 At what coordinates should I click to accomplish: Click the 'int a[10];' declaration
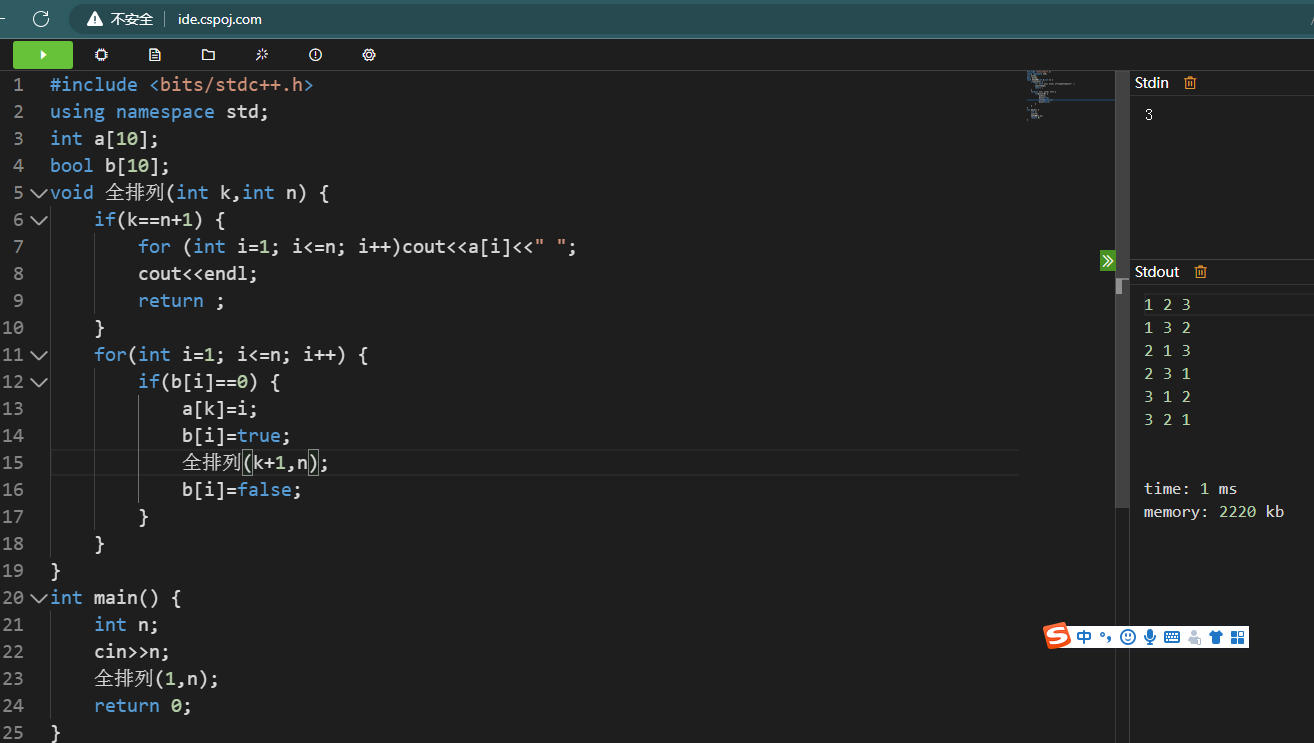[105, 139]
